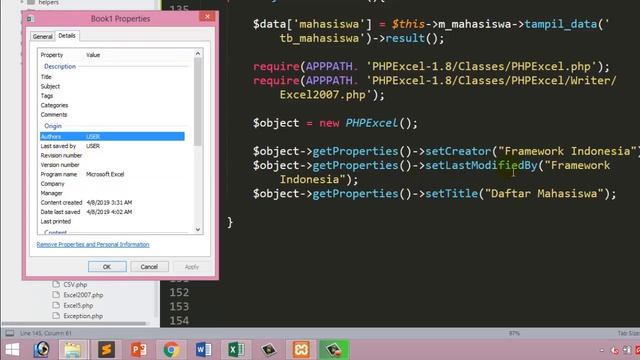
Task: Click the greyed-out Apply button
Action: click(x=191, y=267)
